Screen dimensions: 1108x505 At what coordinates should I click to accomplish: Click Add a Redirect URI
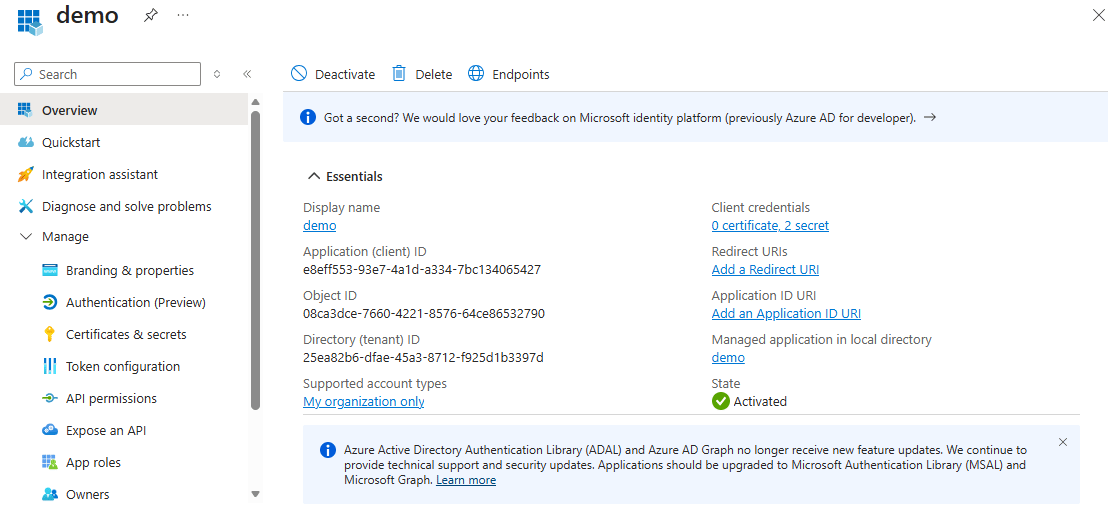(x=765, y=270)
